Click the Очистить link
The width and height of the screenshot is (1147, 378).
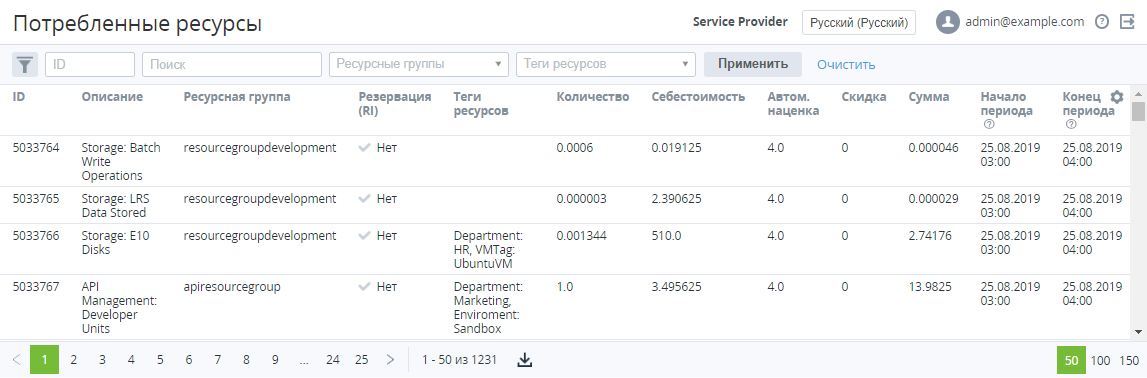pos(846,64)
